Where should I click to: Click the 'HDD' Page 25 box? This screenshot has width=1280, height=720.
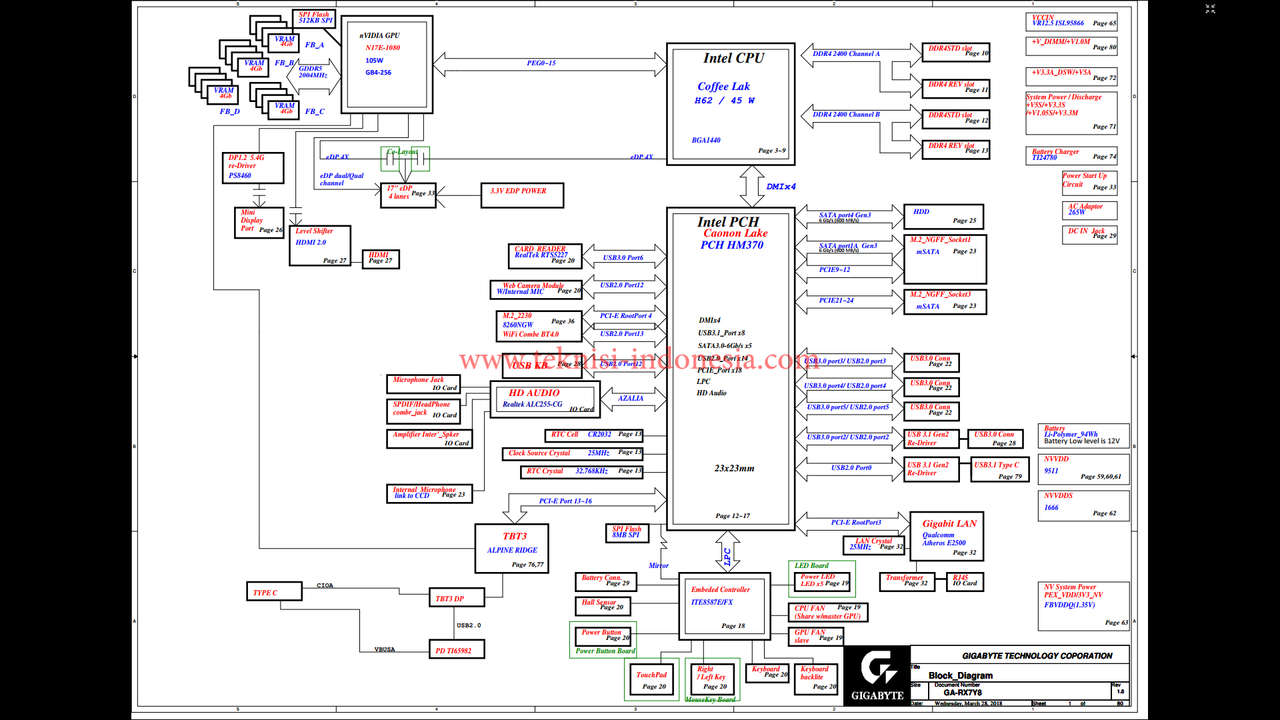tap(943, 216)
